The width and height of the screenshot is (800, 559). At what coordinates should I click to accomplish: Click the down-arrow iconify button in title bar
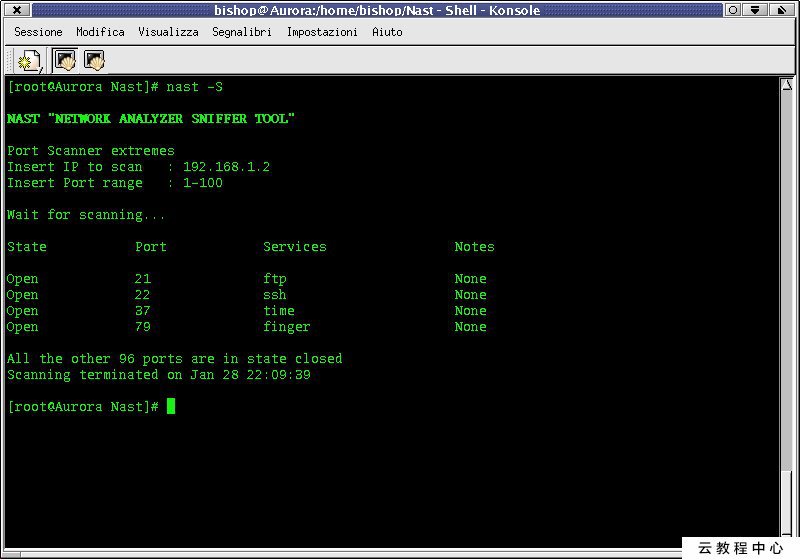pyautogui.click(x=753, y=10)
